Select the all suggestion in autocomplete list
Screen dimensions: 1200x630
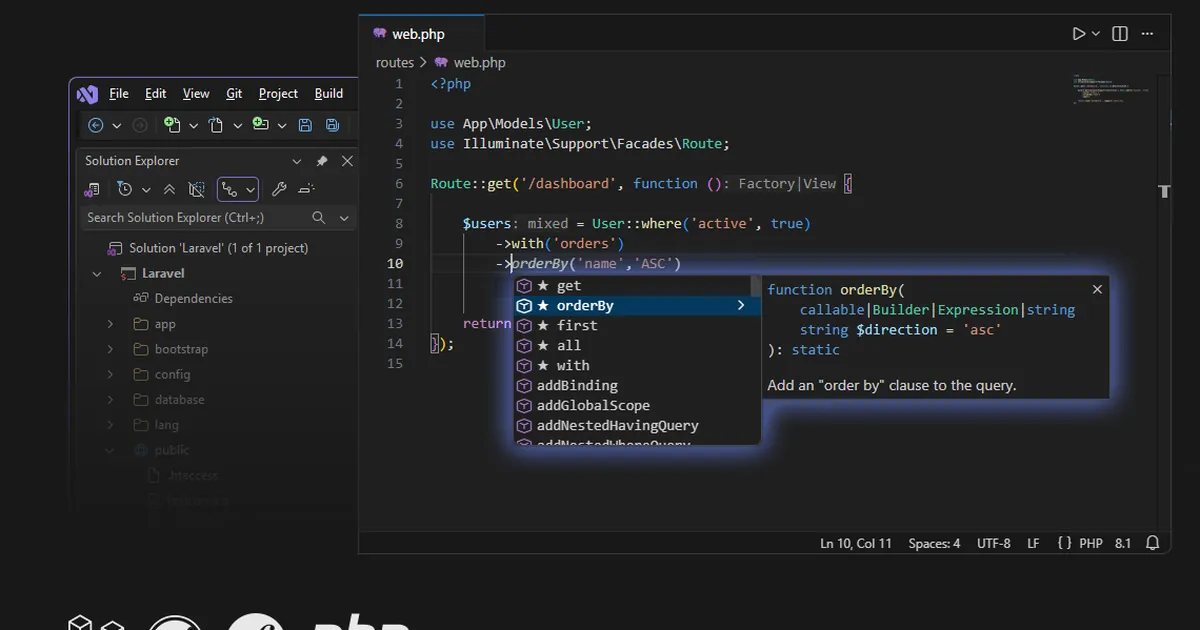637,346
